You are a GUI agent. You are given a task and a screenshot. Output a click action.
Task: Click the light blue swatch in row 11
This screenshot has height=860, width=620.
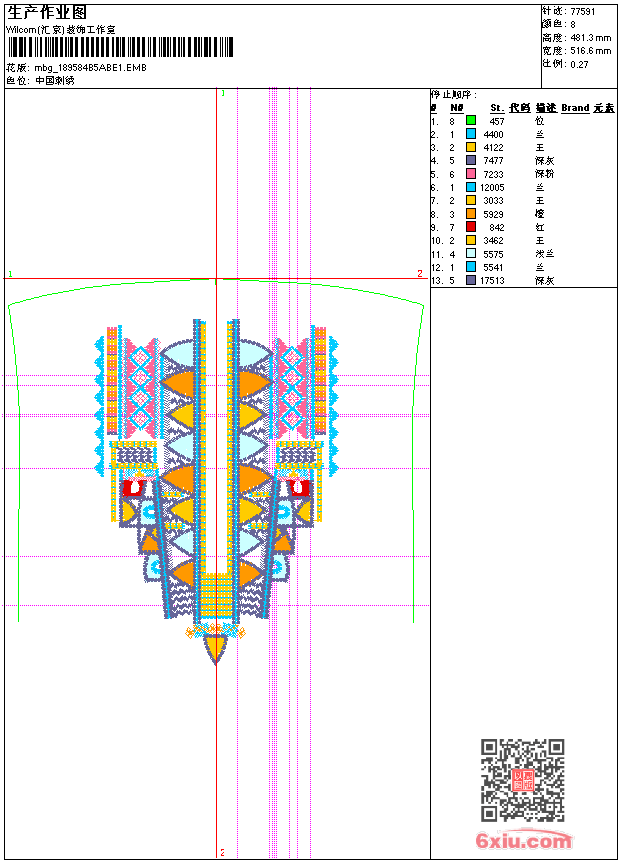coord(471,253)
